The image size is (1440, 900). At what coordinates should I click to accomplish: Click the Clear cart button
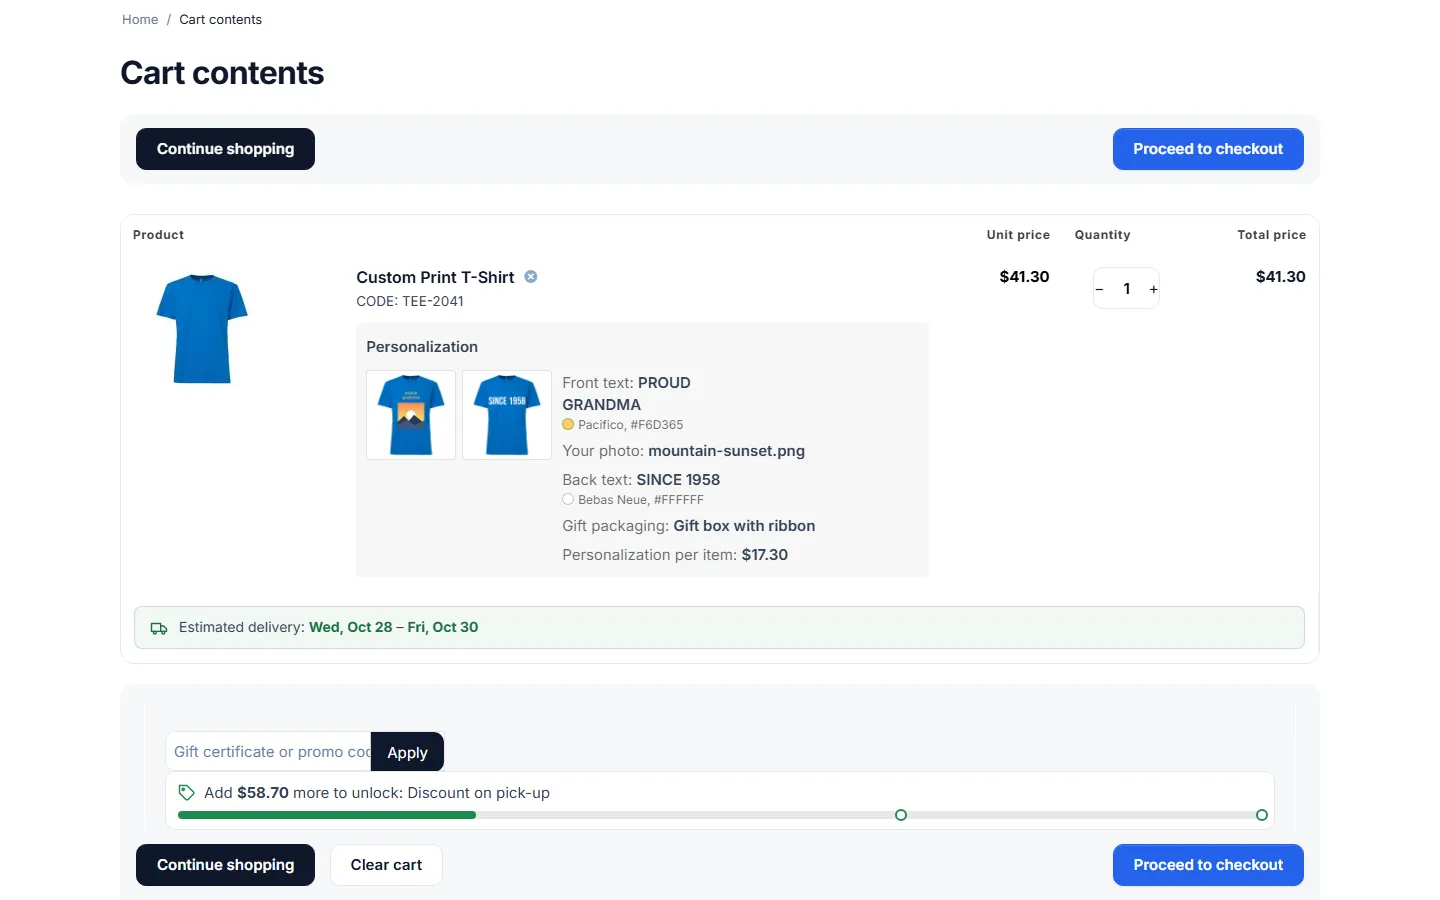pos(386,865)
